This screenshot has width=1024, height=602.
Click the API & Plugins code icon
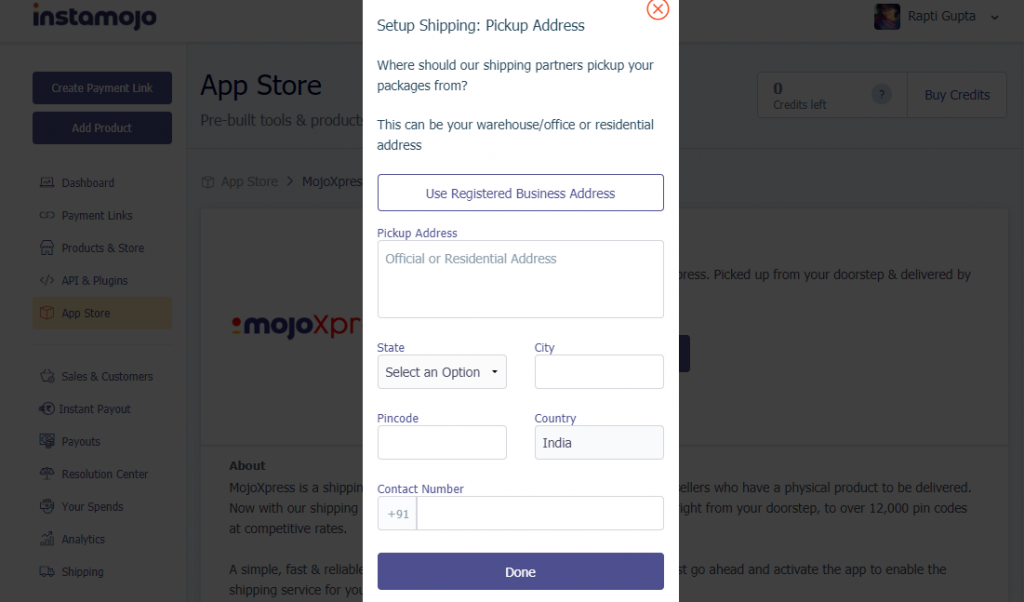click(x=46, y=281)
